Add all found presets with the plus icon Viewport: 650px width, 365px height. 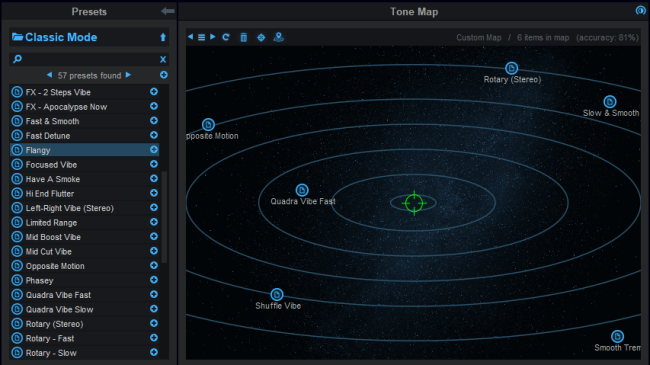coord(164,75)
